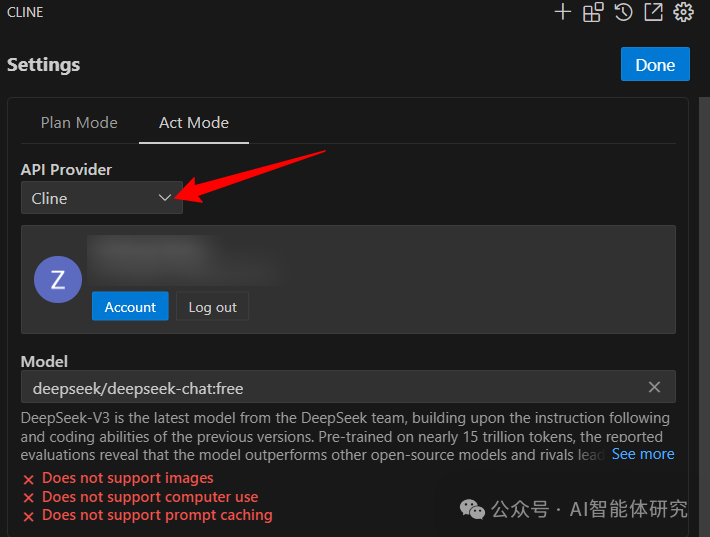Image resolution: width=710 pixels, height=537 pixels.
Task: Click the Model label
Action: pyautogui.click(x=44, y=361)
